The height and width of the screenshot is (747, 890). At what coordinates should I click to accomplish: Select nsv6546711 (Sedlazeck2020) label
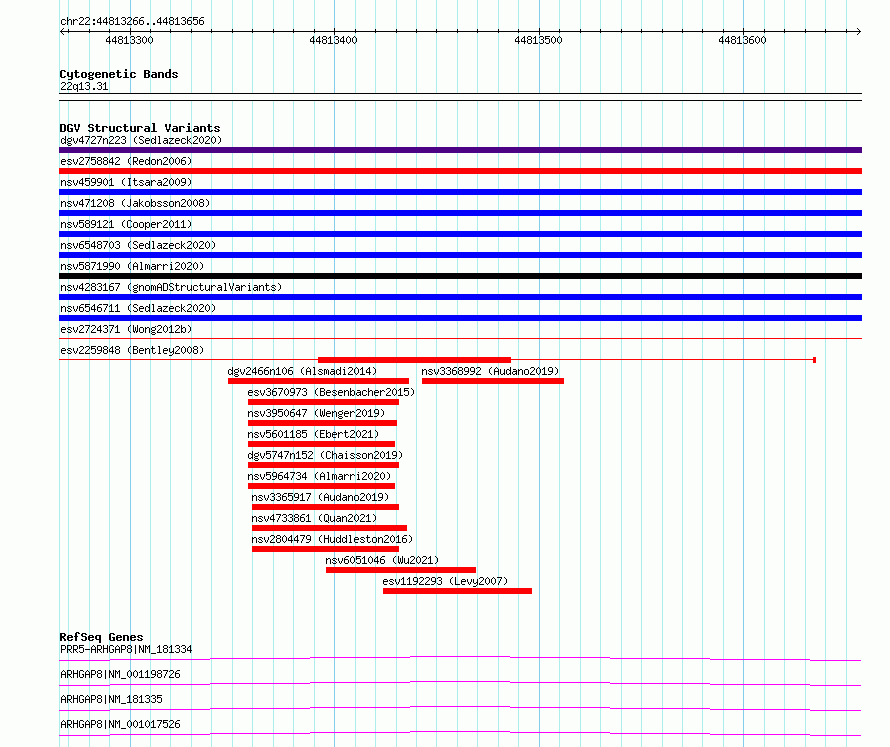click(138, 308)
